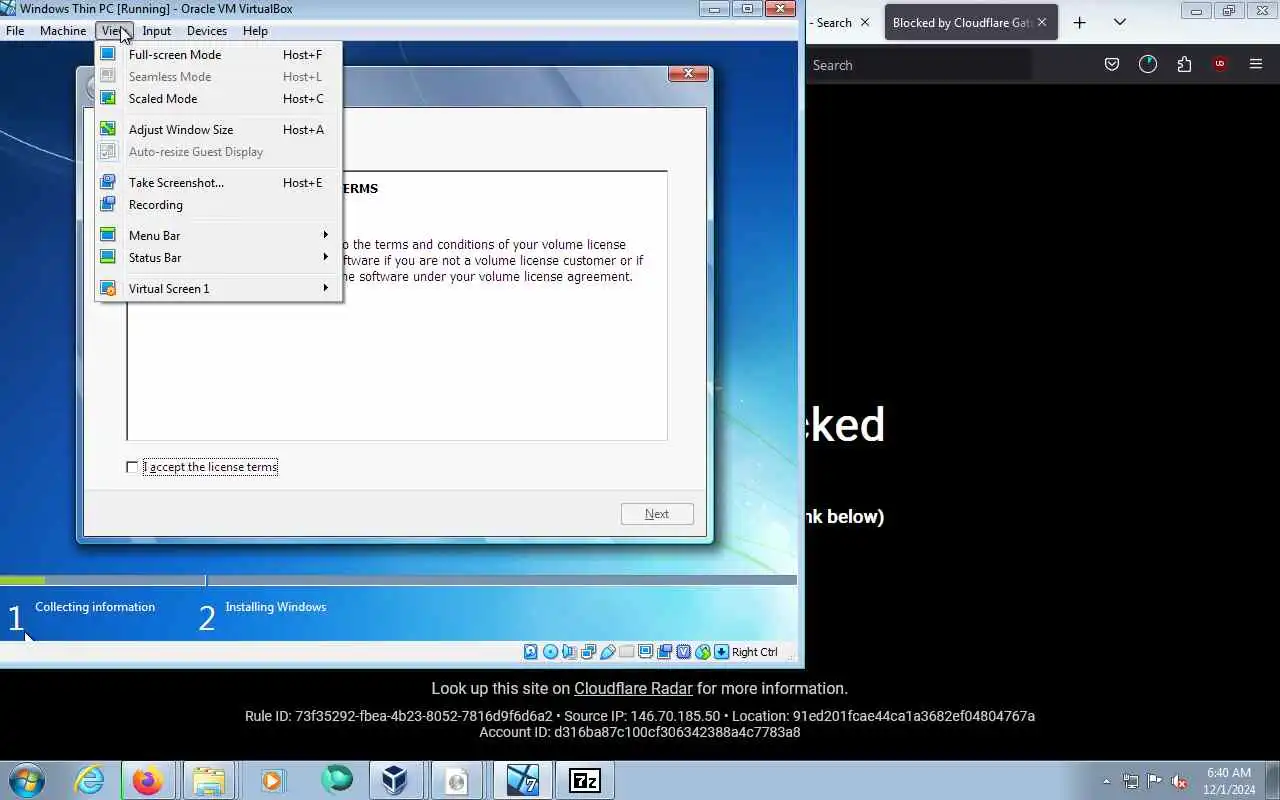This screenshot has height=800, width=1280.
Task: Open the Firefox list all tabs dropdown
Action: [1120, 22]
